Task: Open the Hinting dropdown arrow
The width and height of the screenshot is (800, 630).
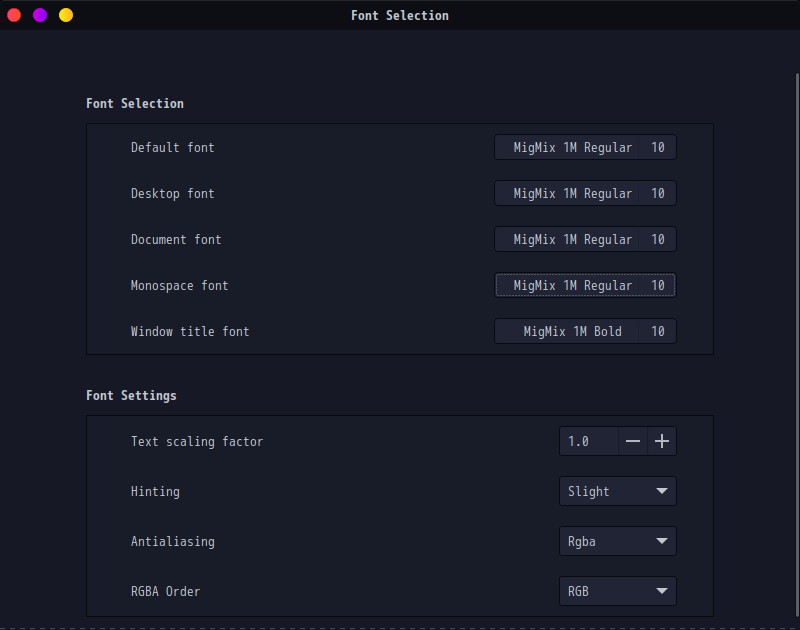Action: tap(661, 491)
